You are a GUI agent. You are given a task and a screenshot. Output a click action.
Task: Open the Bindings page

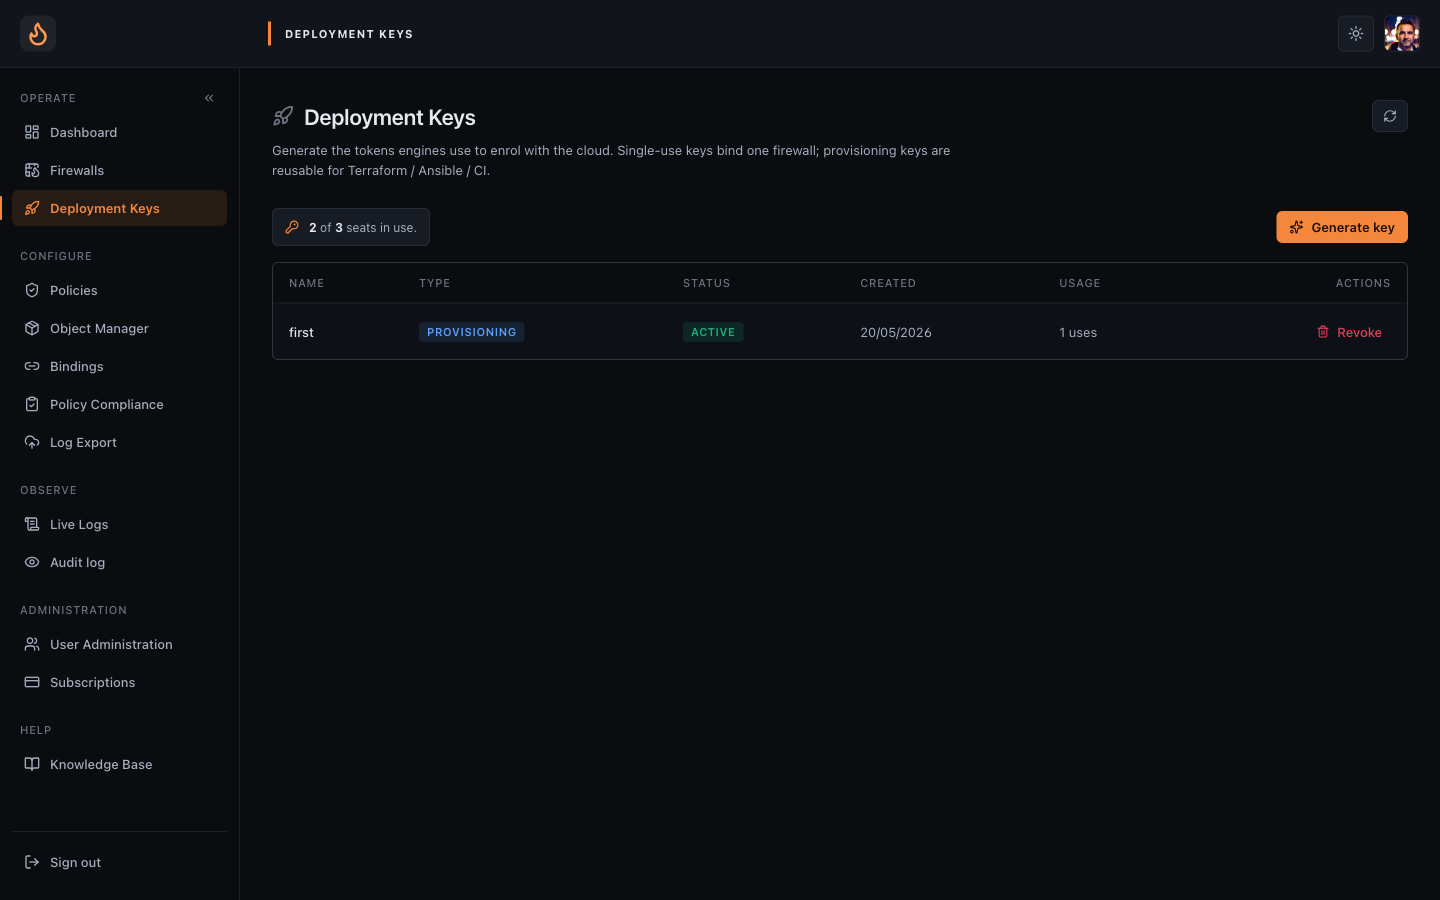point(119,366)
